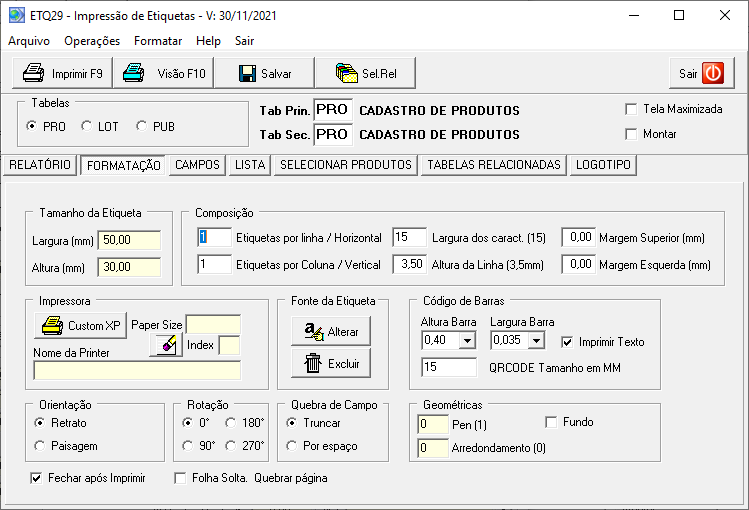Click the Index field
Screen dimensions: 749x510
point(229,345)
